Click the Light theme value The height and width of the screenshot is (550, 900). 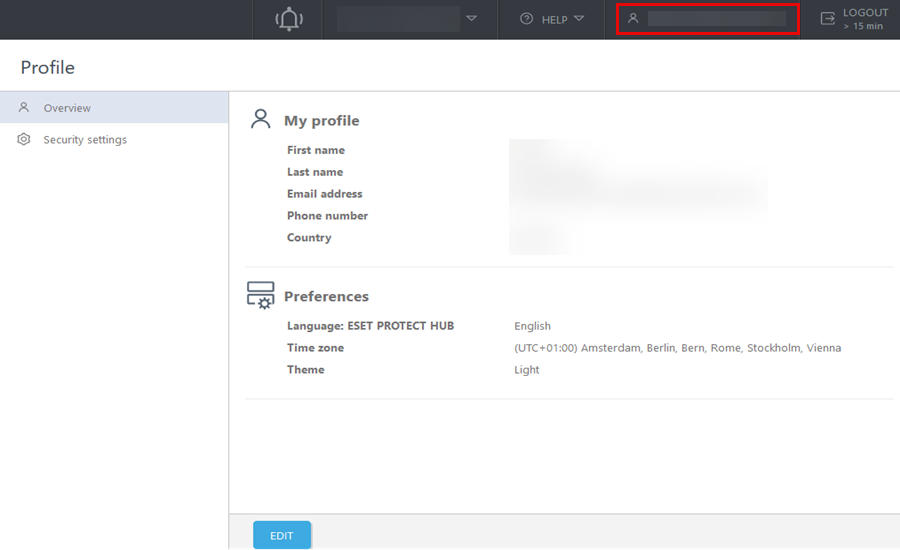[x=527, y=370]
